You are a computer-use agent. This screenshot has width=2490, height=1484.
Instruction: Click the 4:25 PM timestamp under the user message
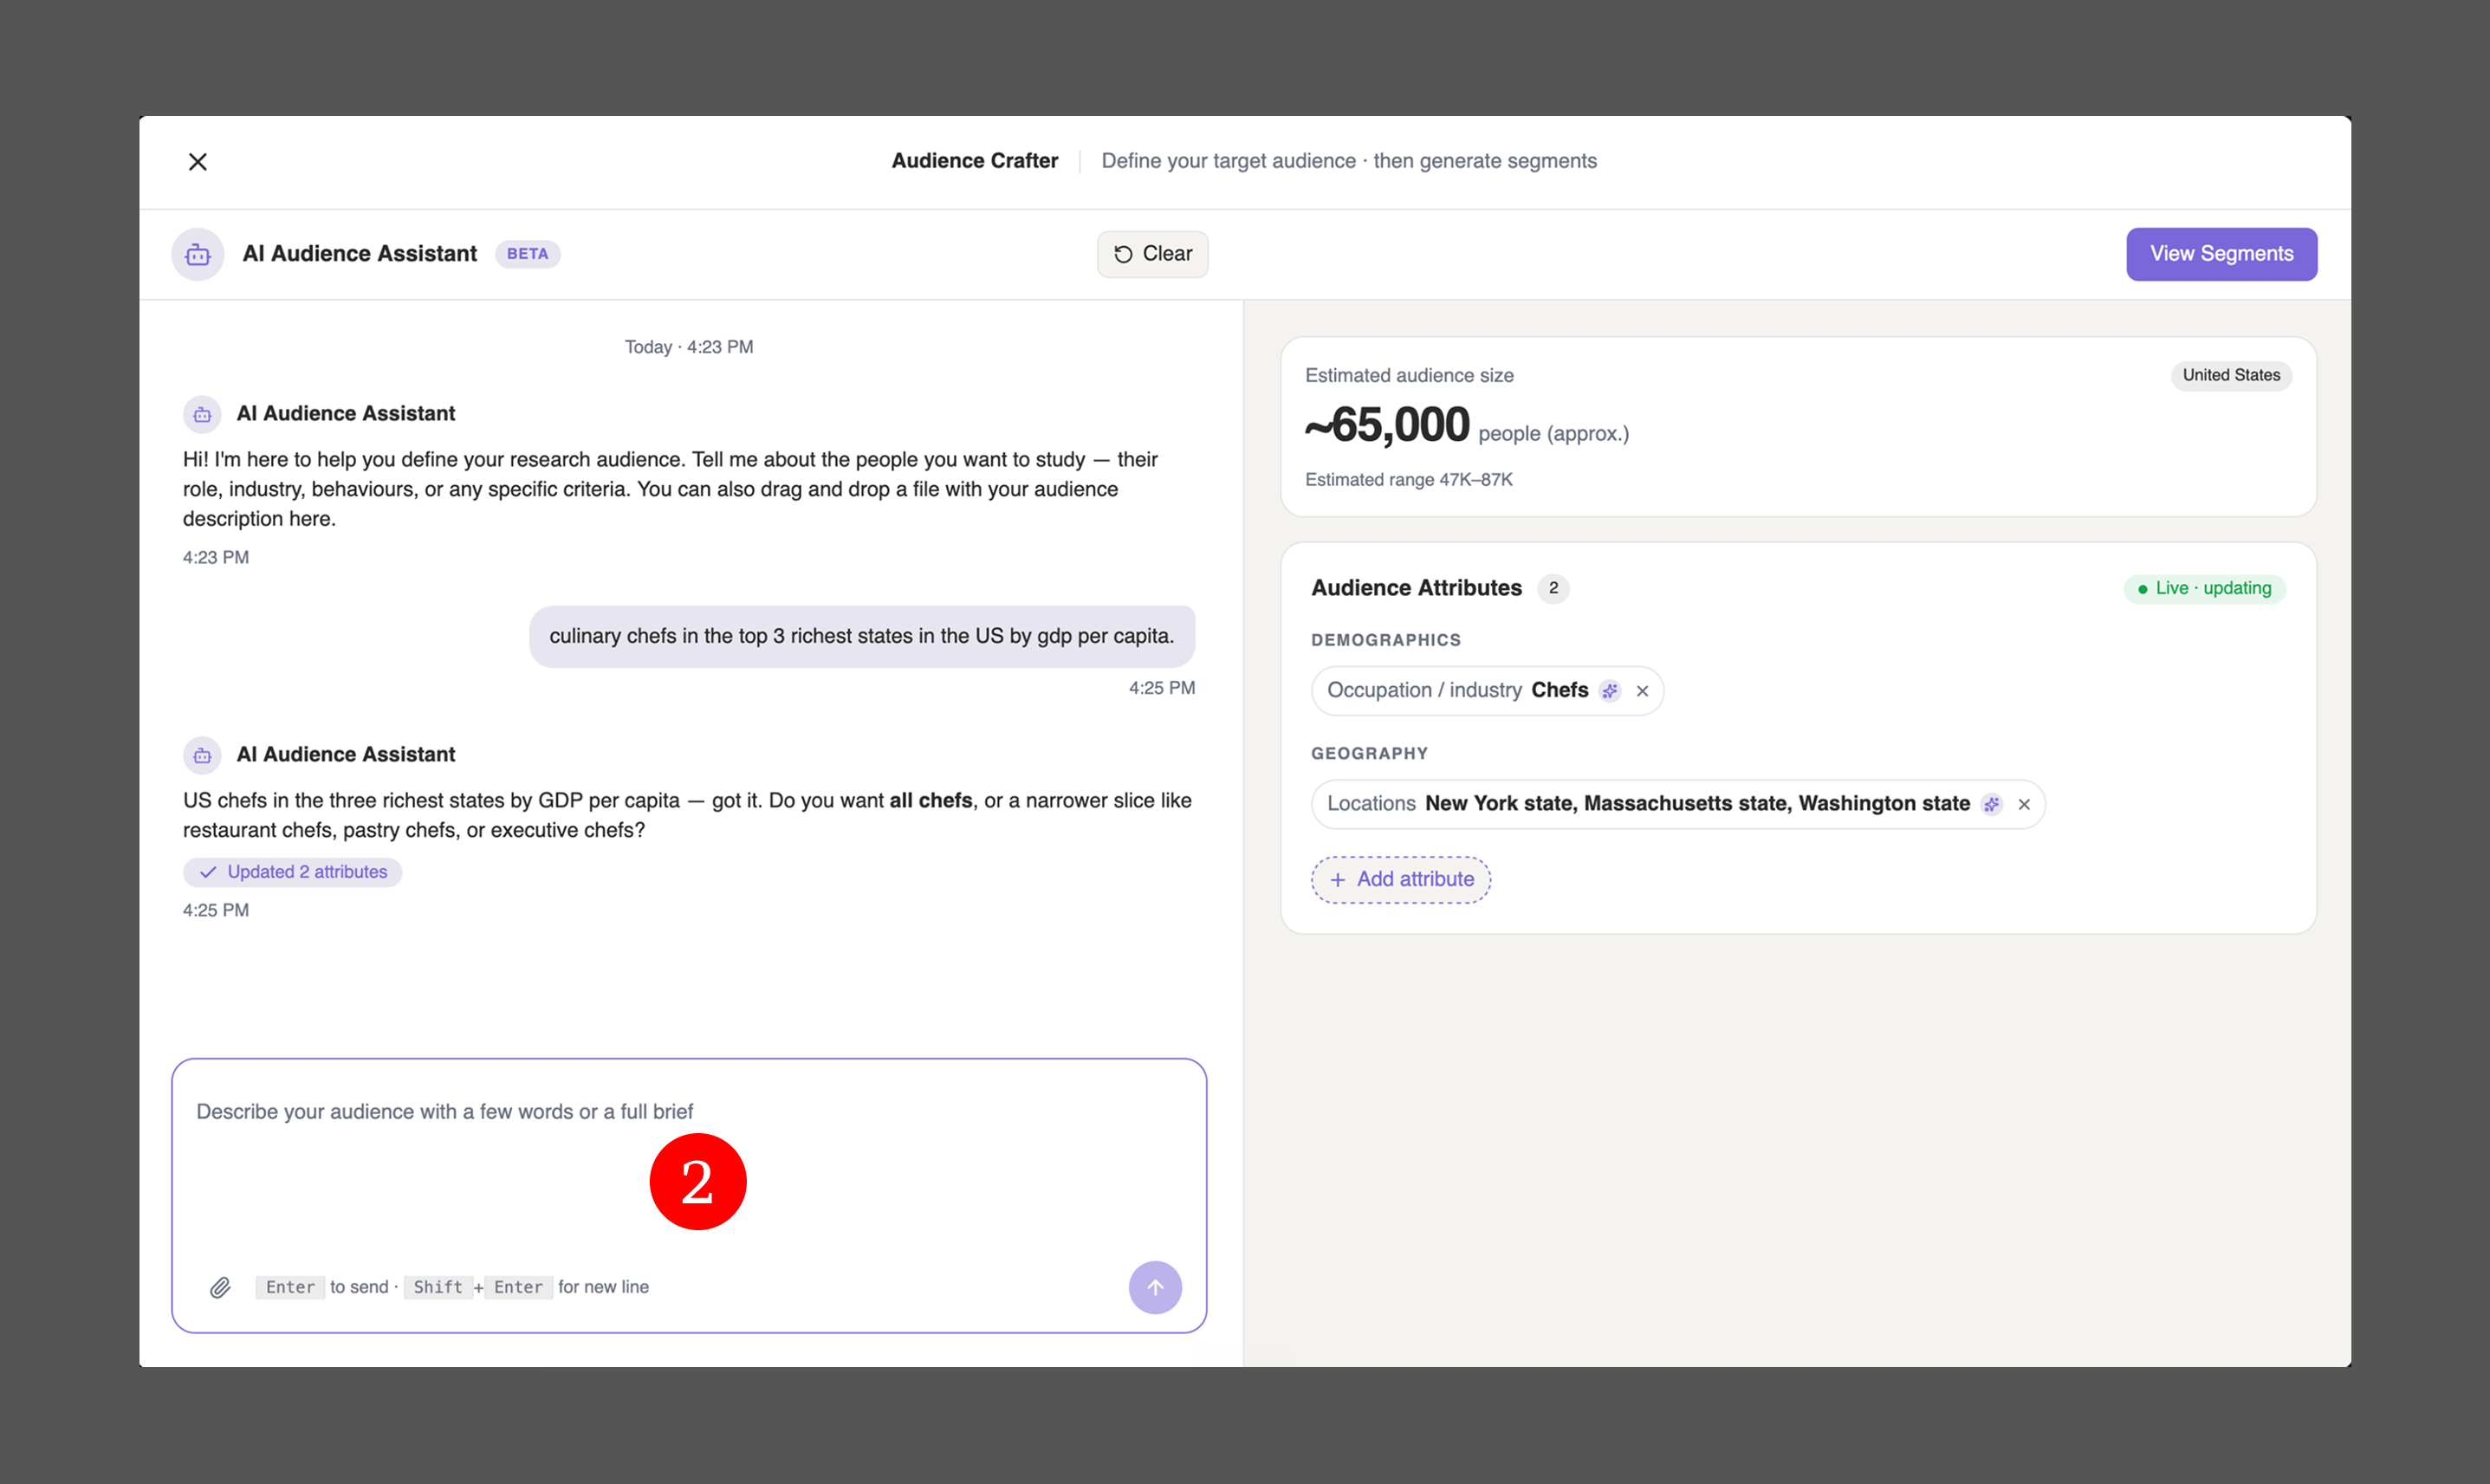pos(1162,688)
